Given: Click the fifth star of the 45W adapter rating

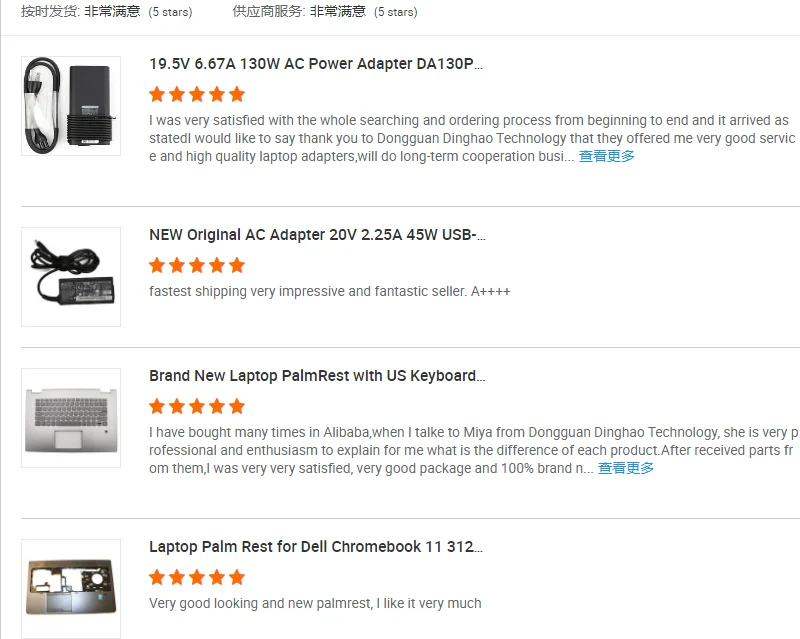Looking at the screenshot, I should point(237,266).
